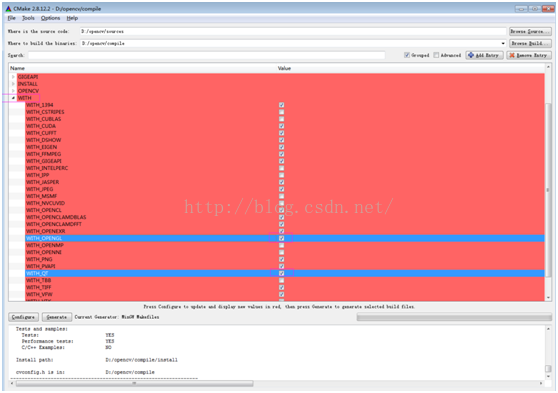
Task: Click the Remove Entry button
Action: point(529,55)
